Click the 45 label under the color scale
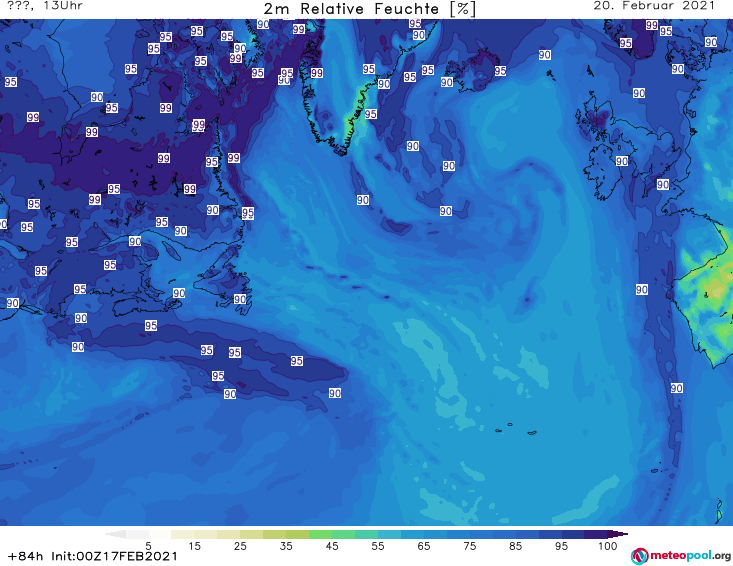Viewport: 733px width, 566px height. 332,546
